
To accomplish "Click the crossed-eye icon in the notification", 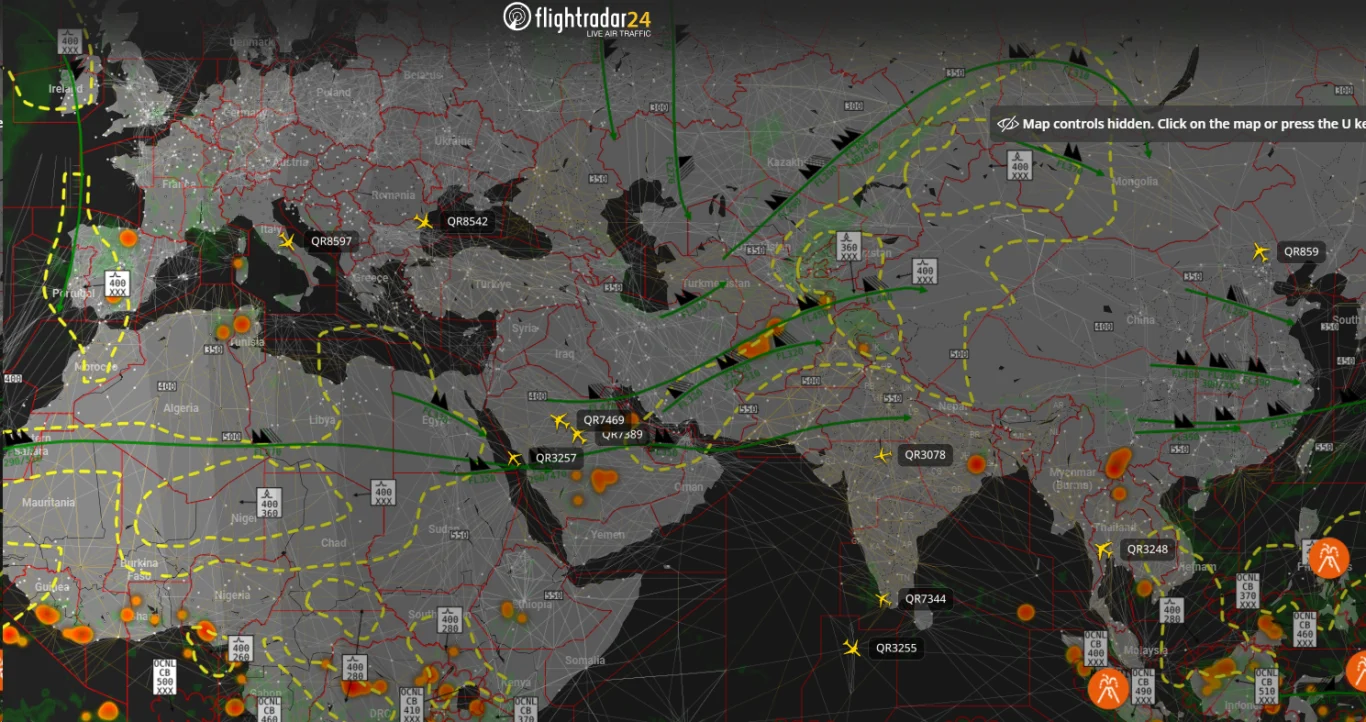I will (1007, 124).
